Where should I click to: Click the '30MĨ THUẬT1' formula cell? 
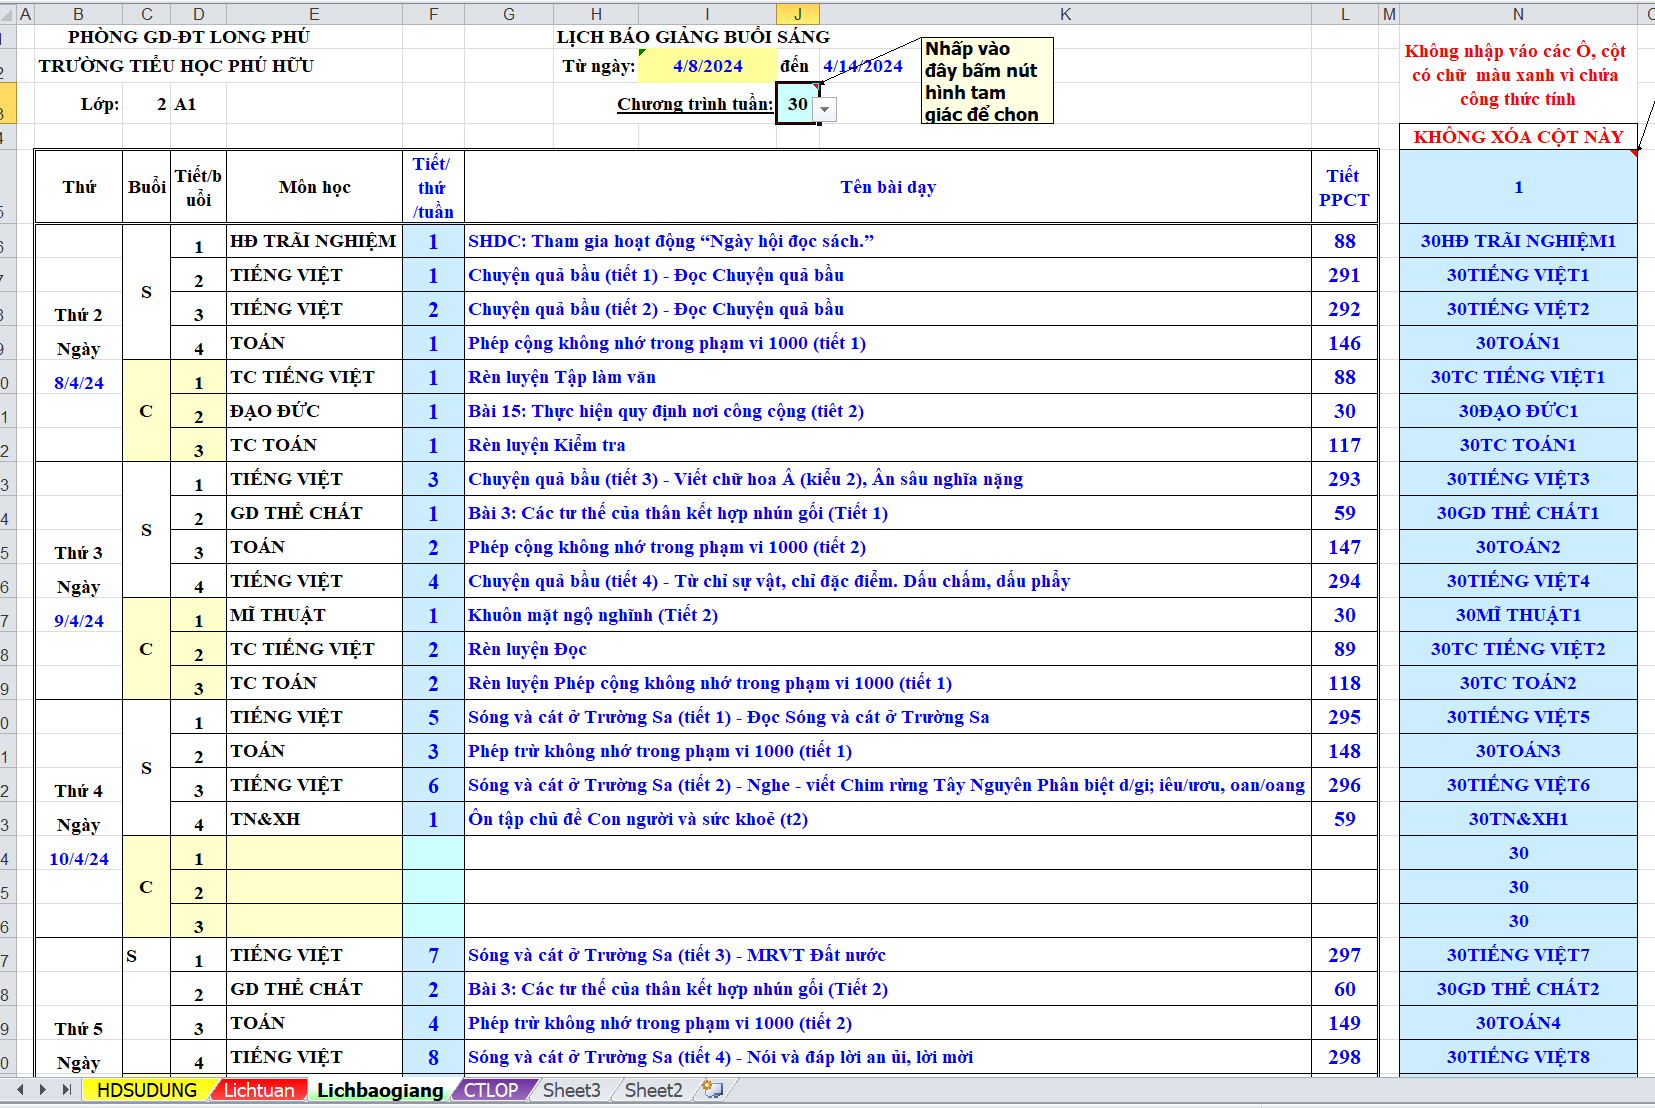pyautogui.click(x=1518, y=615)
